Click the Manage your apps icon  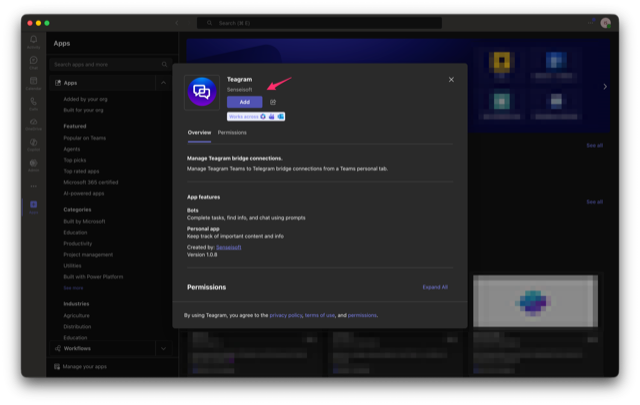pos(57,367)
